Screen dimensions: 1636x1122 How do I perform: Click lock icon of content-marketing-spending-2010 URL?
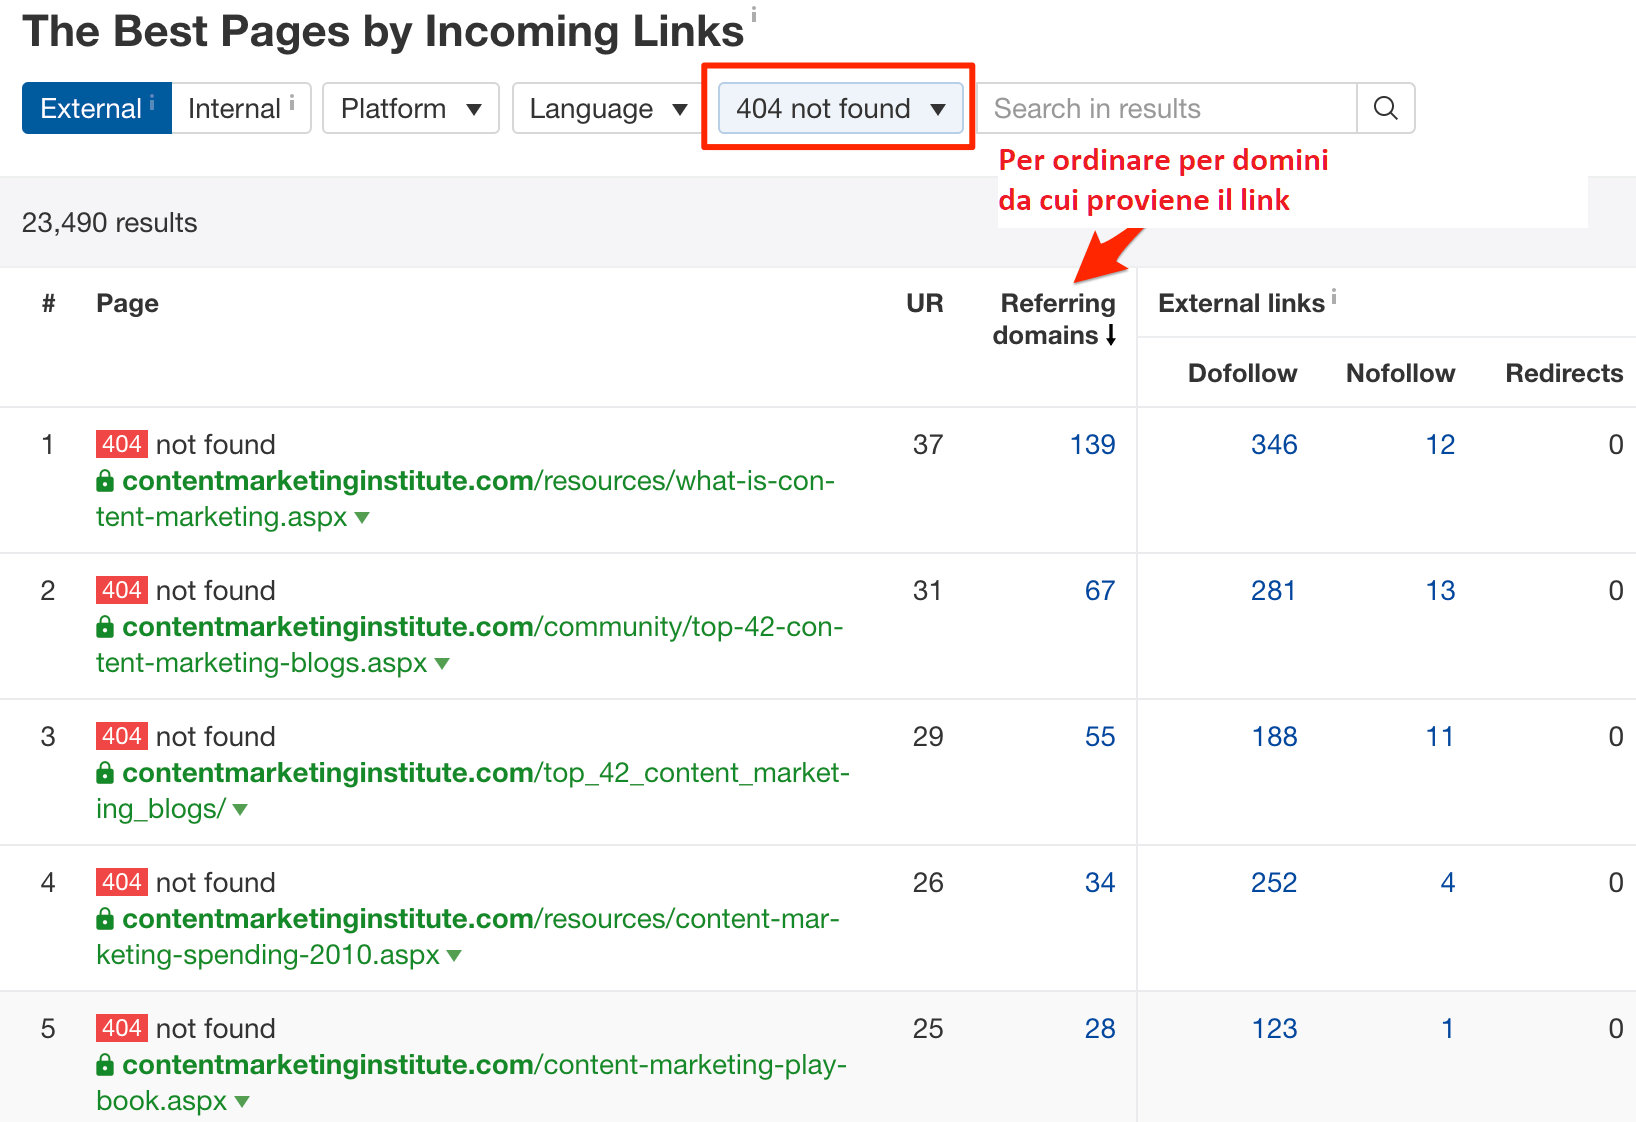(105, 919)
